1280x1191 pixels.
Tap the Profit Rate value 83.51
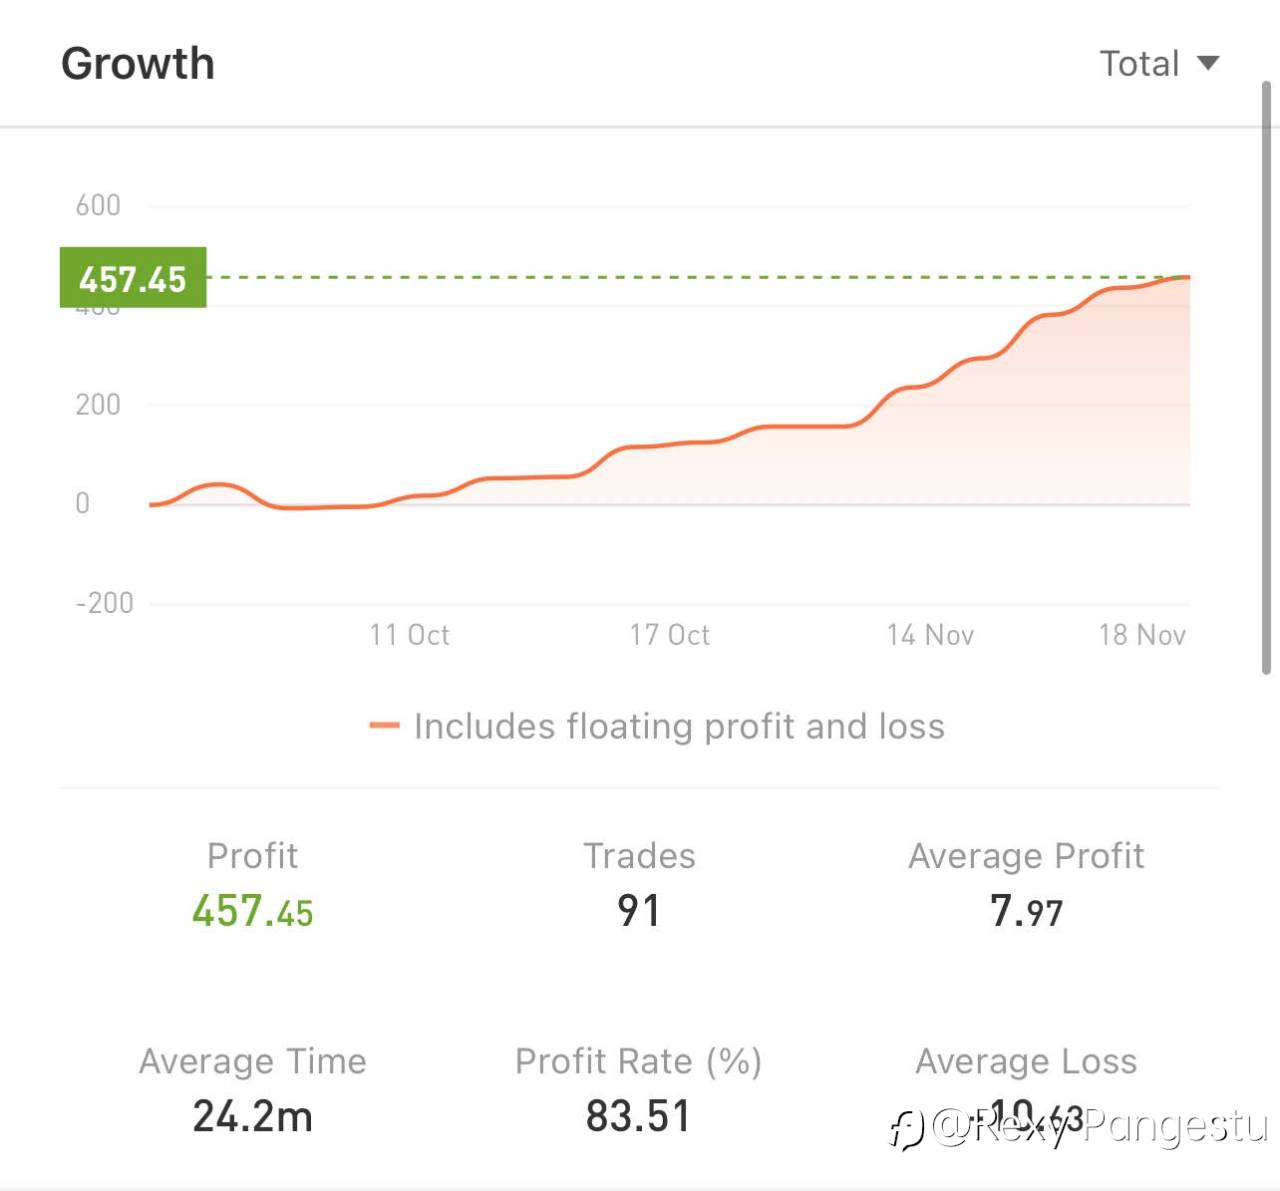pyautogui.click(x=638, y=1116)
